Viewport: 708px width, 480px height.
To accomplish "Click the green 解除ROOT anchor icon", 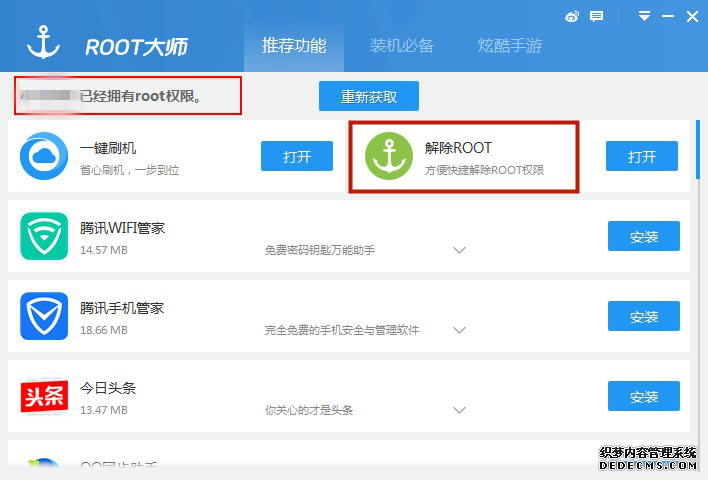I will tap(389, 156).
